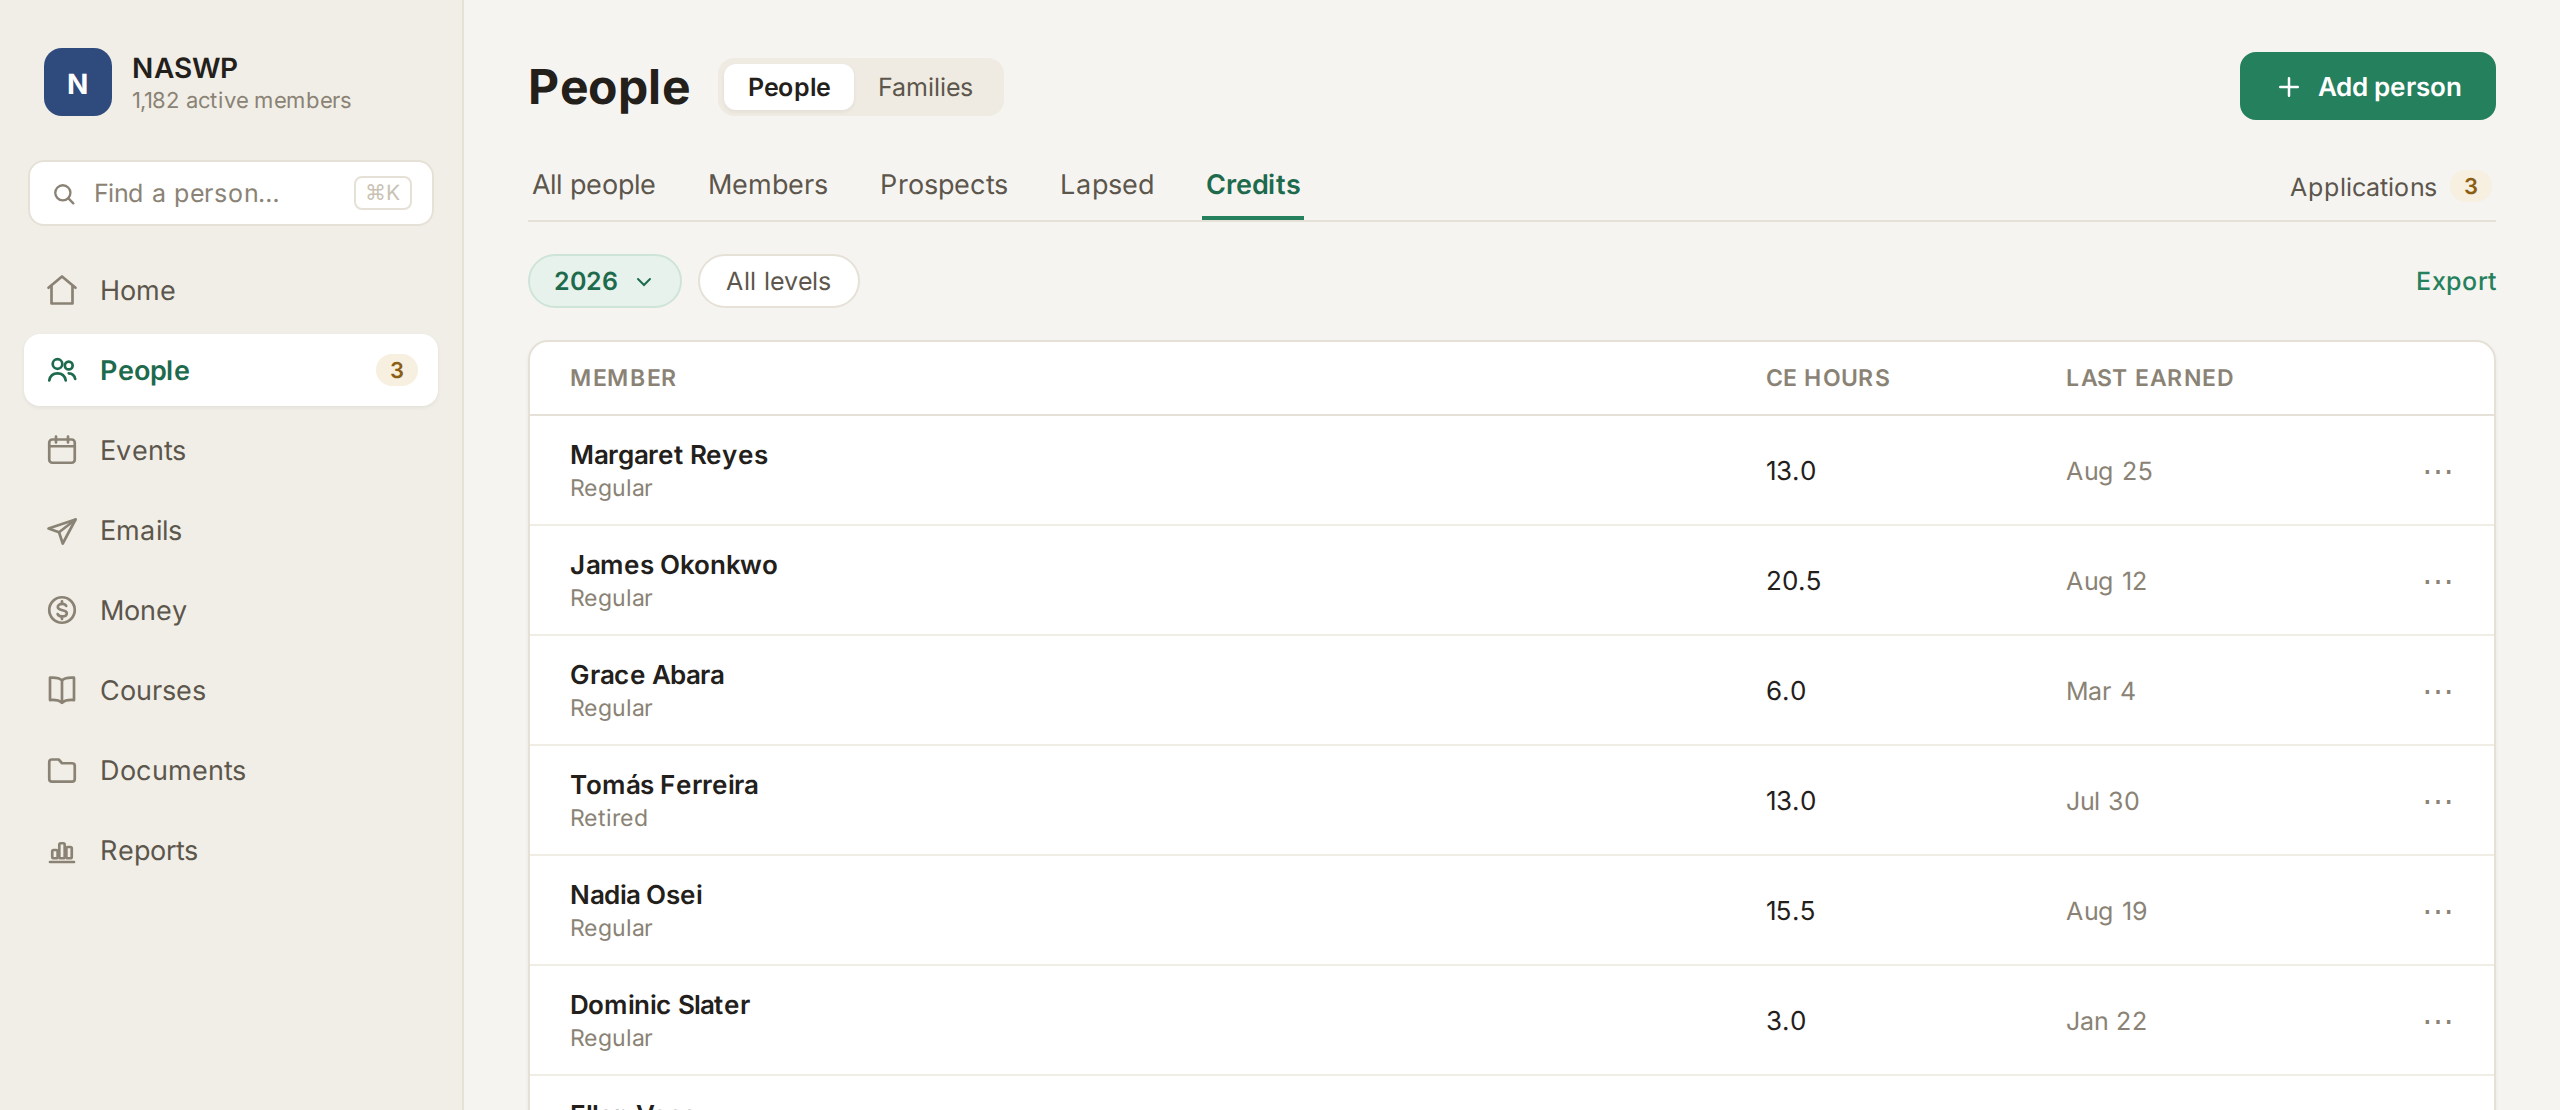Open Courses via book icon
This screenshot has width=2560, height=1110.
pyautogui.click(x=62, y=690)
